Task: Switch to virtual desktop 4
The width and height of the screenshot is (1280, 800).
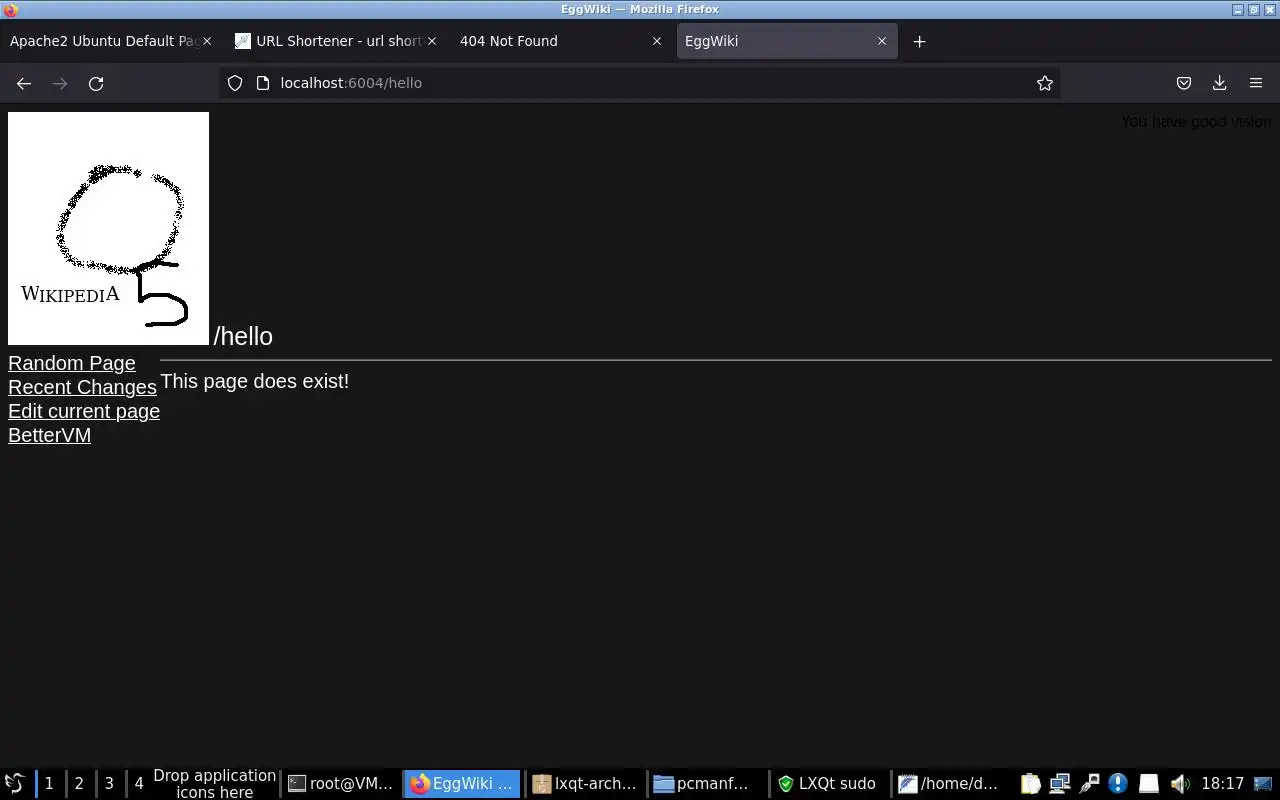Action: point(139,783)
